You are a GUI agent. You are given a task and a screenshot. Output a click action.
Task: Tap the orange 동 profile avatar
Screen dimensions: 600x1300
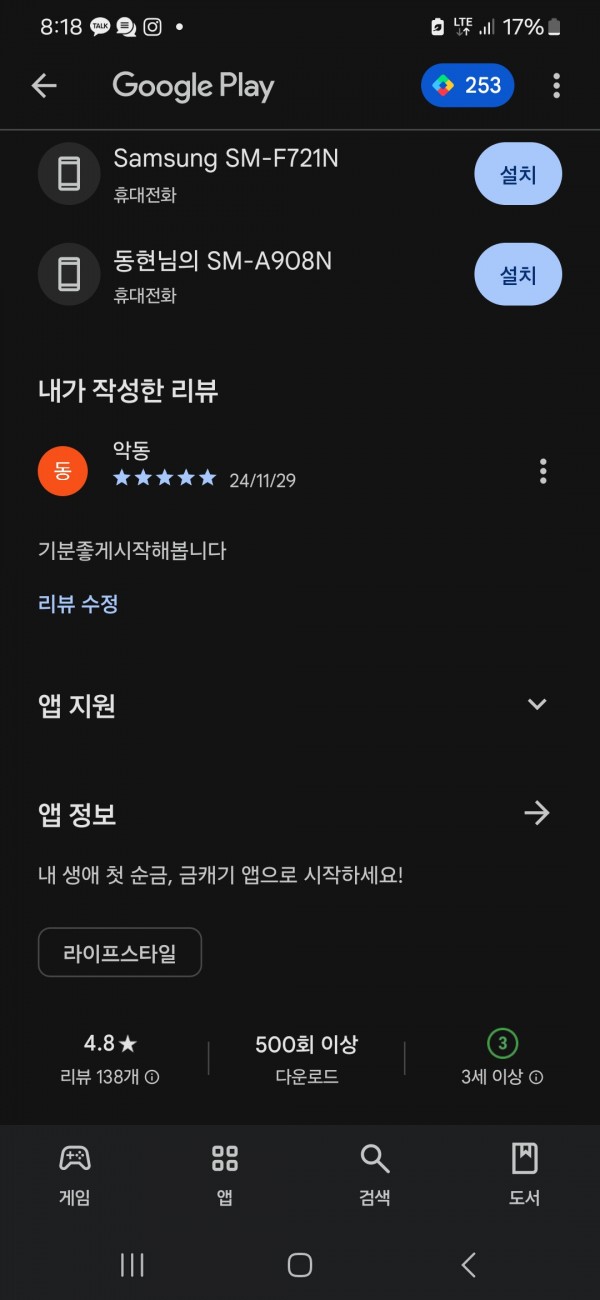pyautogui.click(x=63, y=470)
